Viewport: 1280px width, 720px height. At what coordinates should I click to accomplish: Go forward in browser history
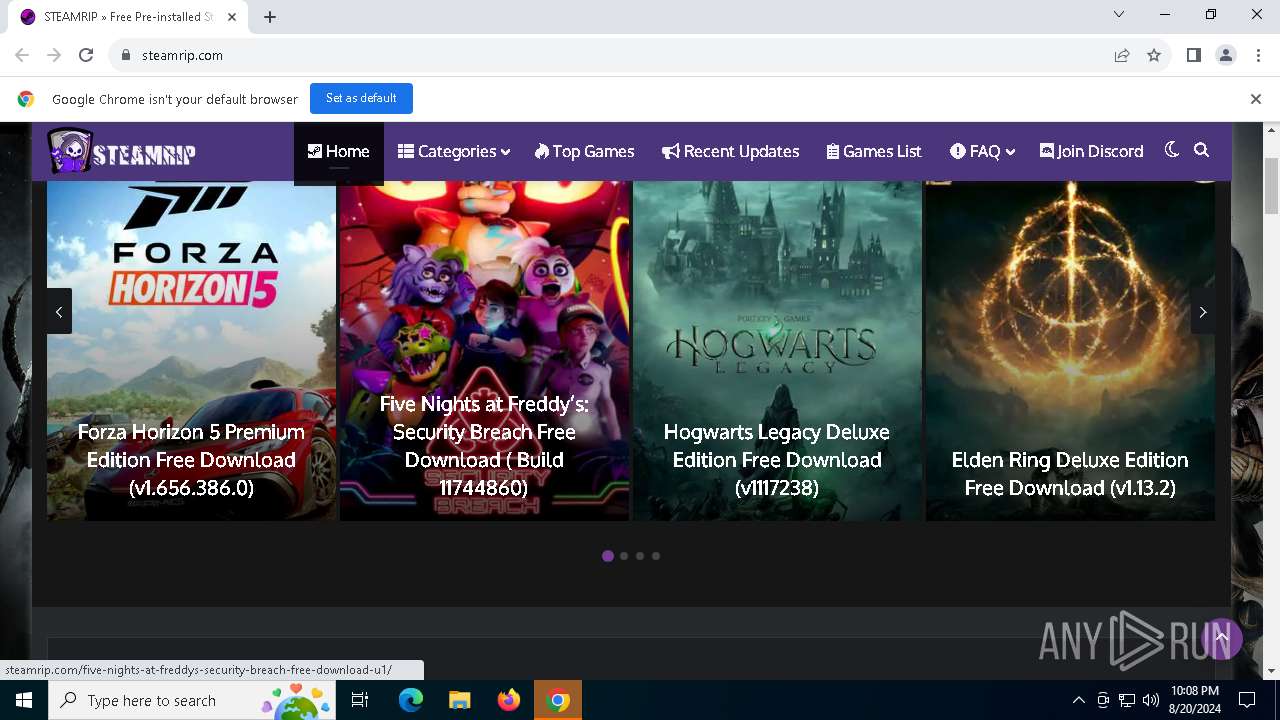[x=54, y=55]
